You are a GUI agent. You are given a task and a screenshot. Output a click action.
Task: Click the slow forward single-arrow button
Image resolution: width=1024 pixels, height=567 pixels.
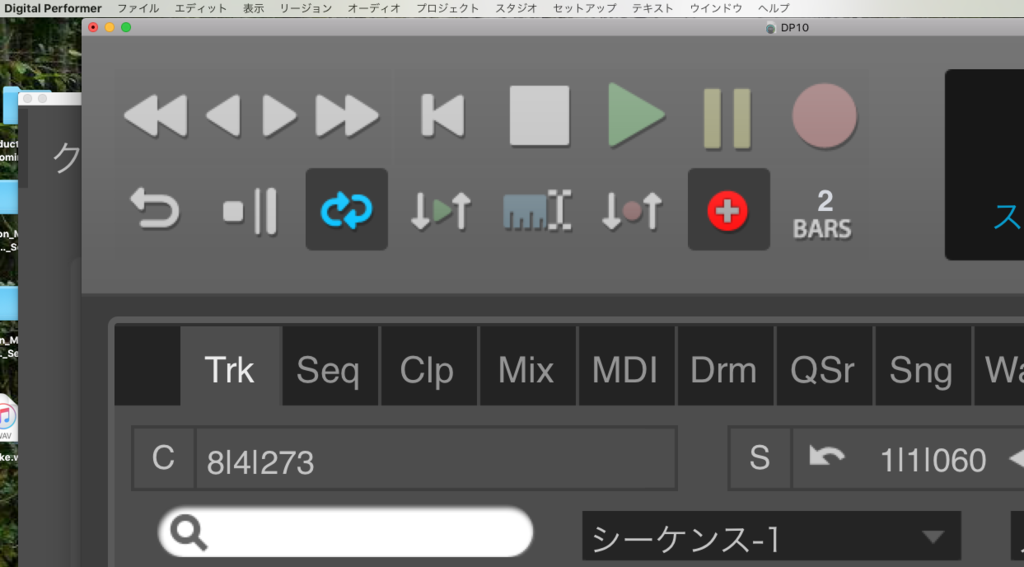[280, 116]
